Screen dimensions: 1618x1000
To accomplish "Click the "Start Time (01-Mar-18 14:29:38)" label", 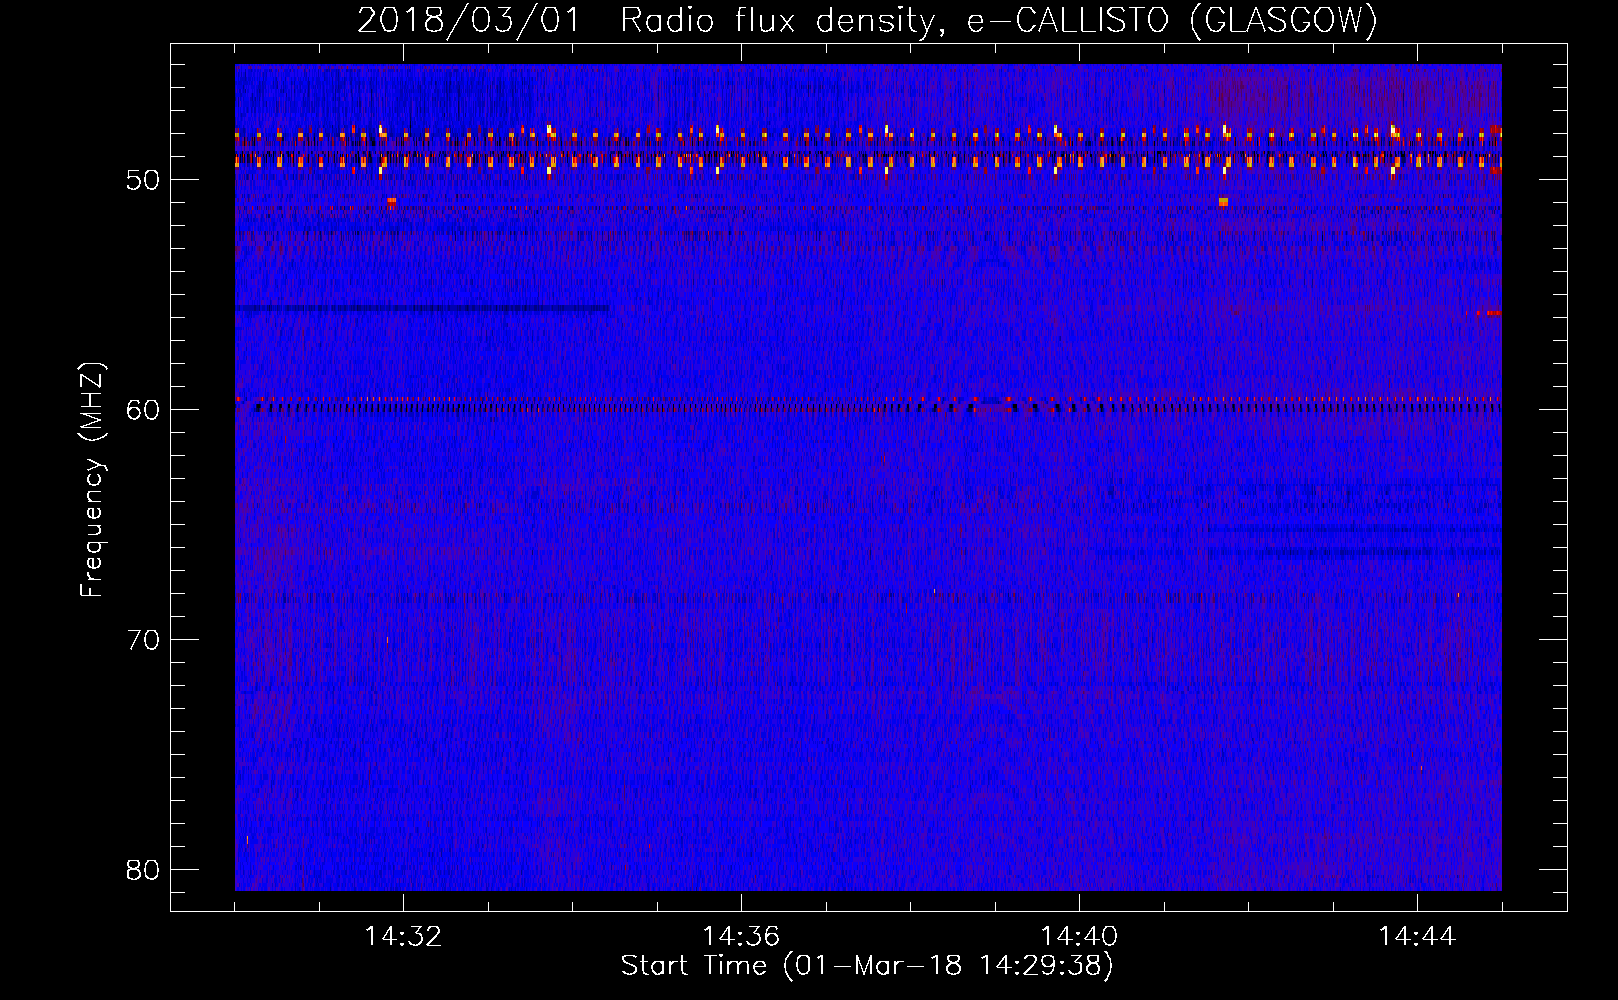I will [867, 966].
